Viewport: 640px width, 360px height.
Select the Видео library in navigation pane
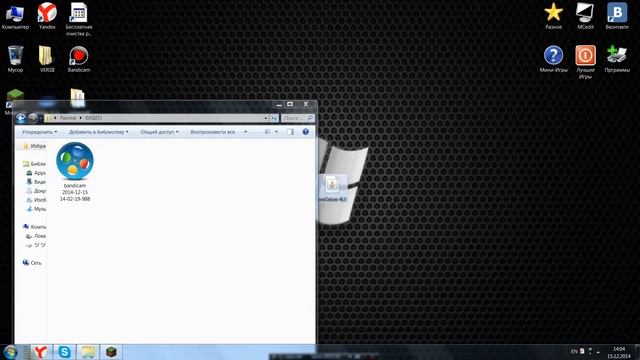point(36,182)
